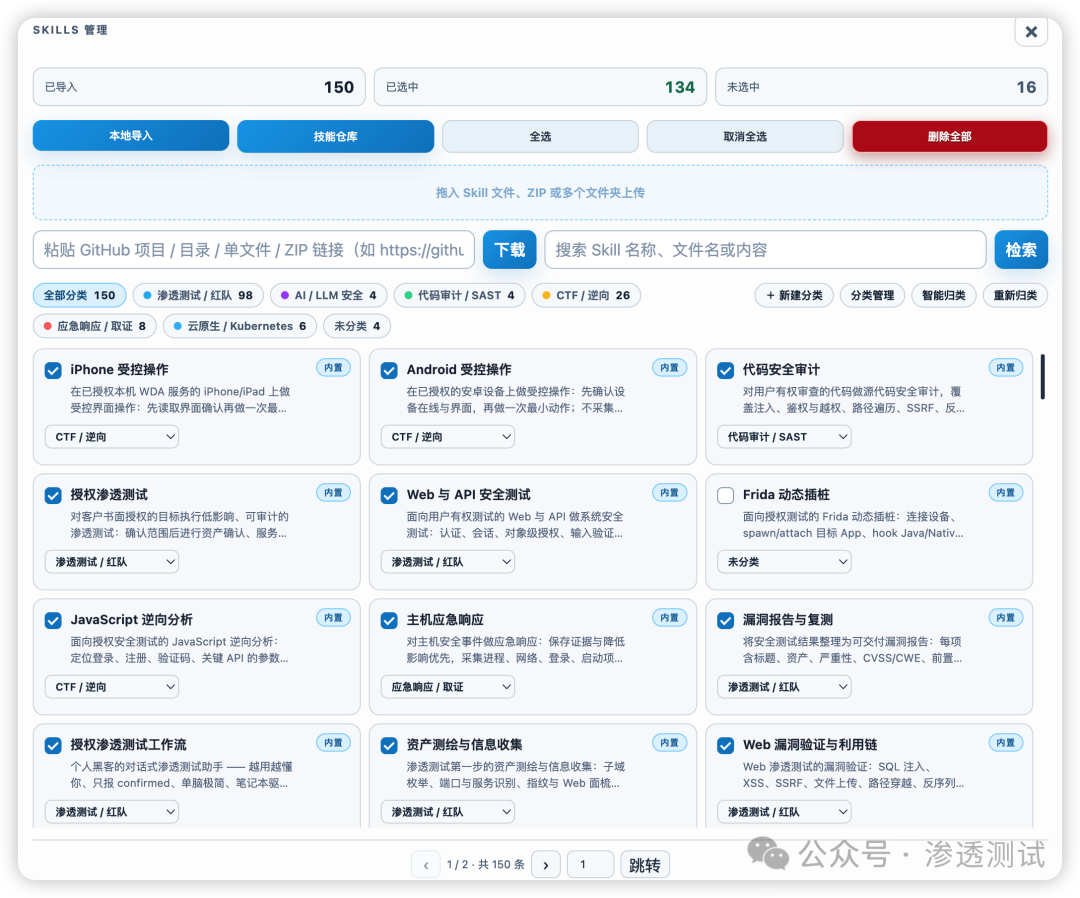Uncheck the Android 受控操作 skill
This screenshot has height=898, width=1080.
389,370
